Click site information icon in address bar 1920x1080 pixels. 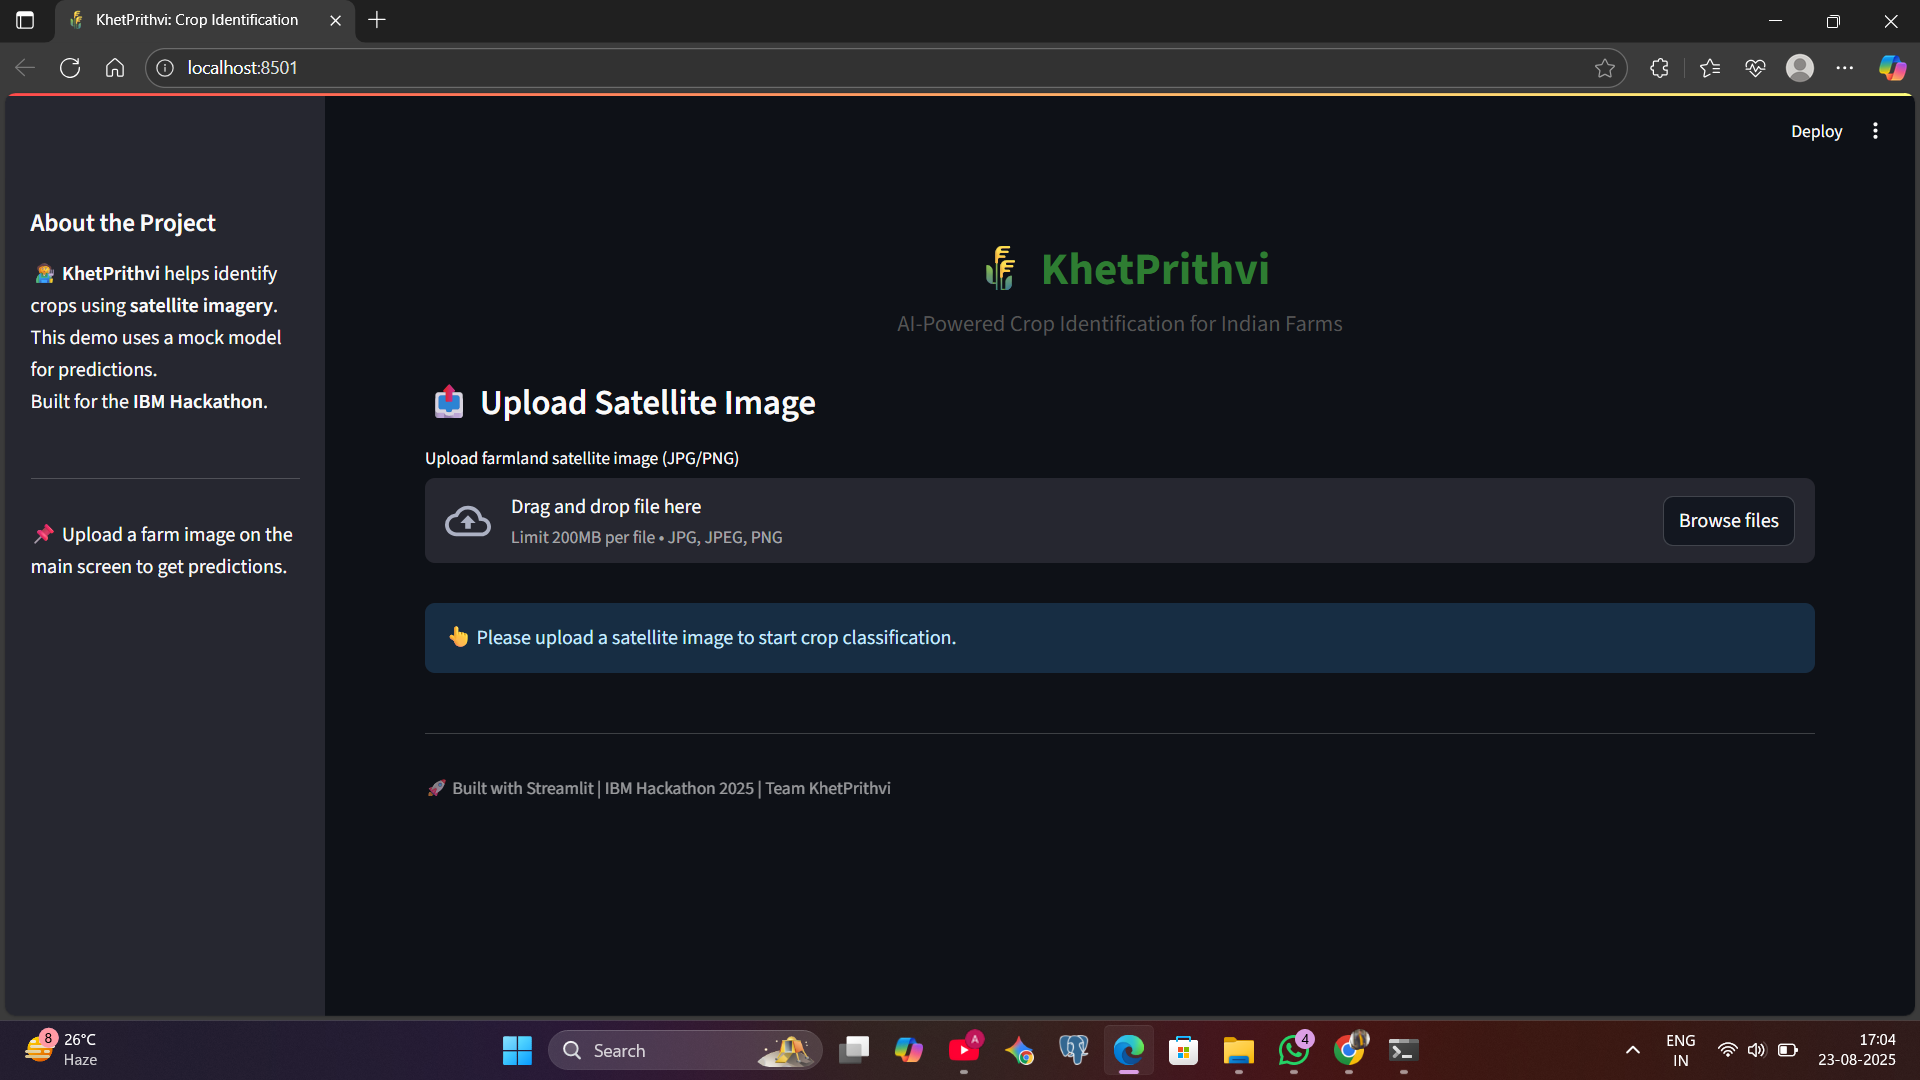pos(165,68)
